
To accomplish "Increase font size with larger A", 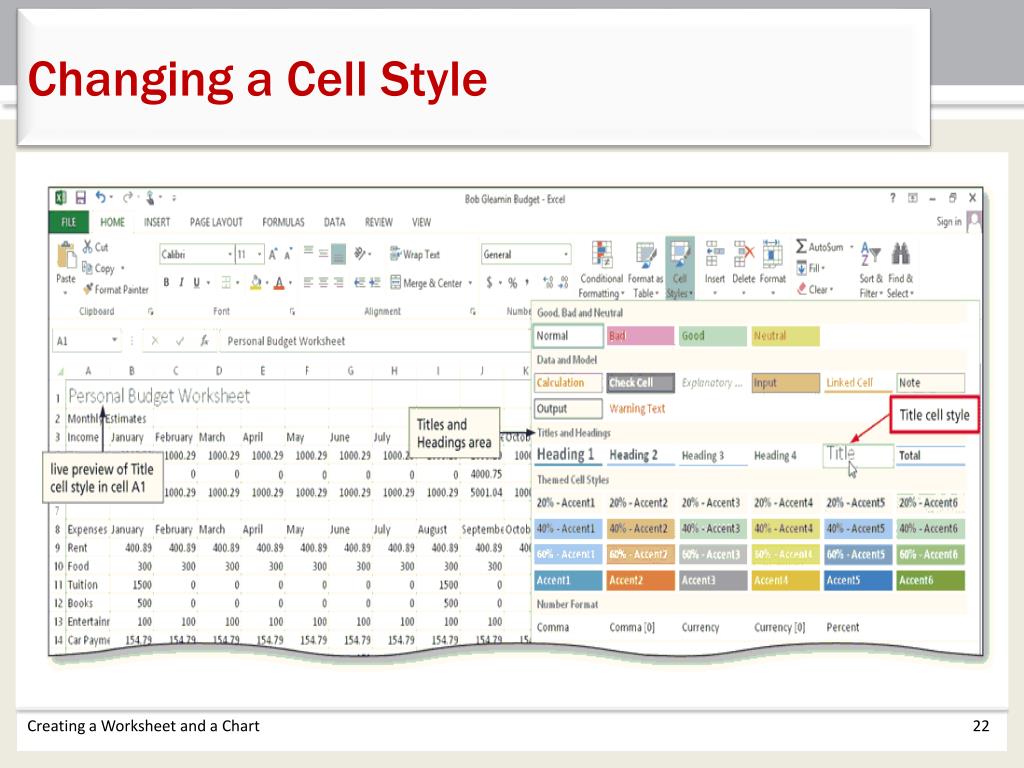I will pyautogui.click(x=273, y=254).
